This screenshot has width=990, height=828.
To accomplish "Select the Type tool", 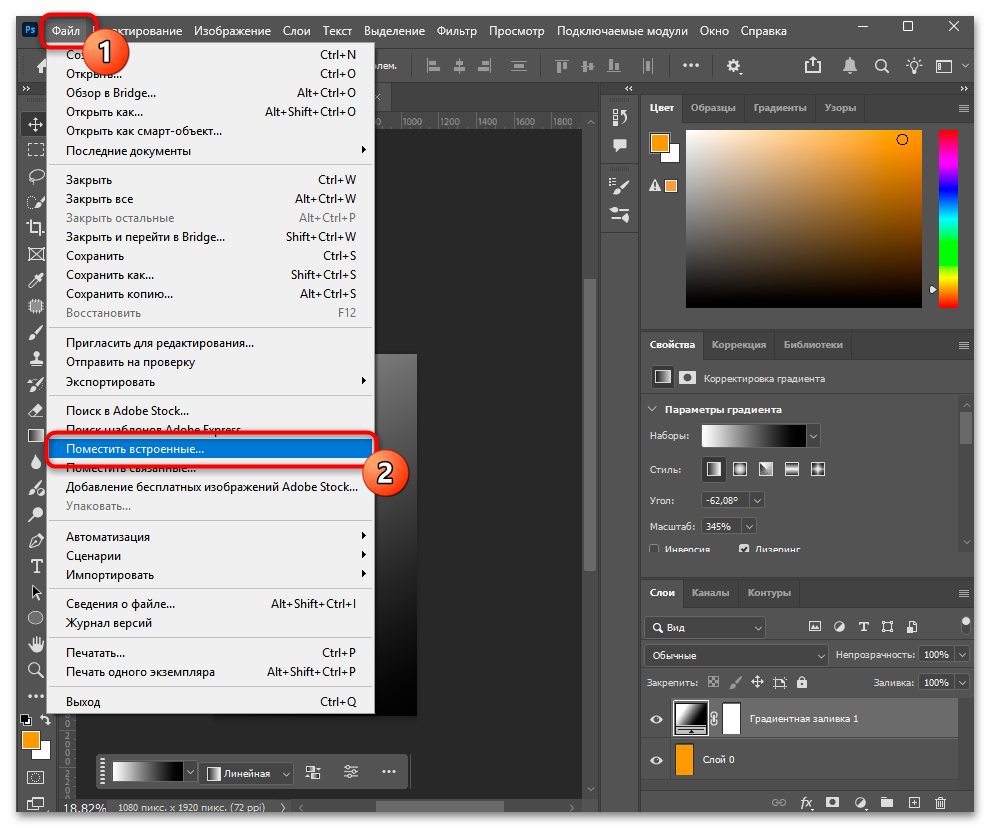I will pos(36,566).
